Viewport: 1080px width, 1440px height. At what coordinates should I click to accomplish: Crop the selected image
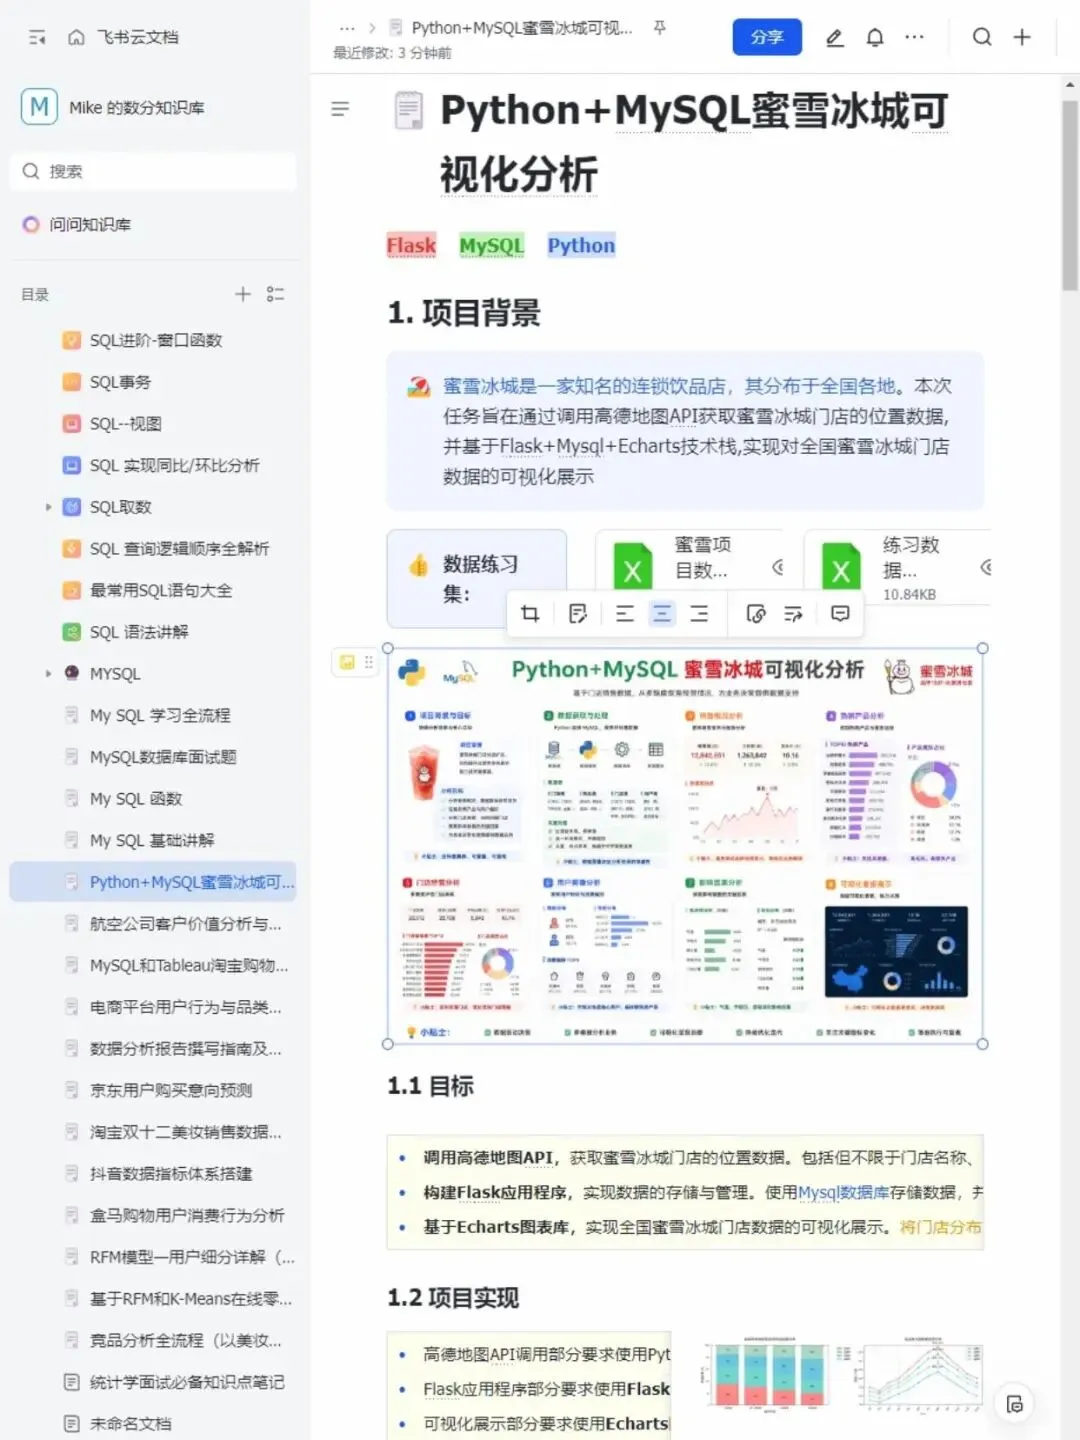tap(530, 614)
